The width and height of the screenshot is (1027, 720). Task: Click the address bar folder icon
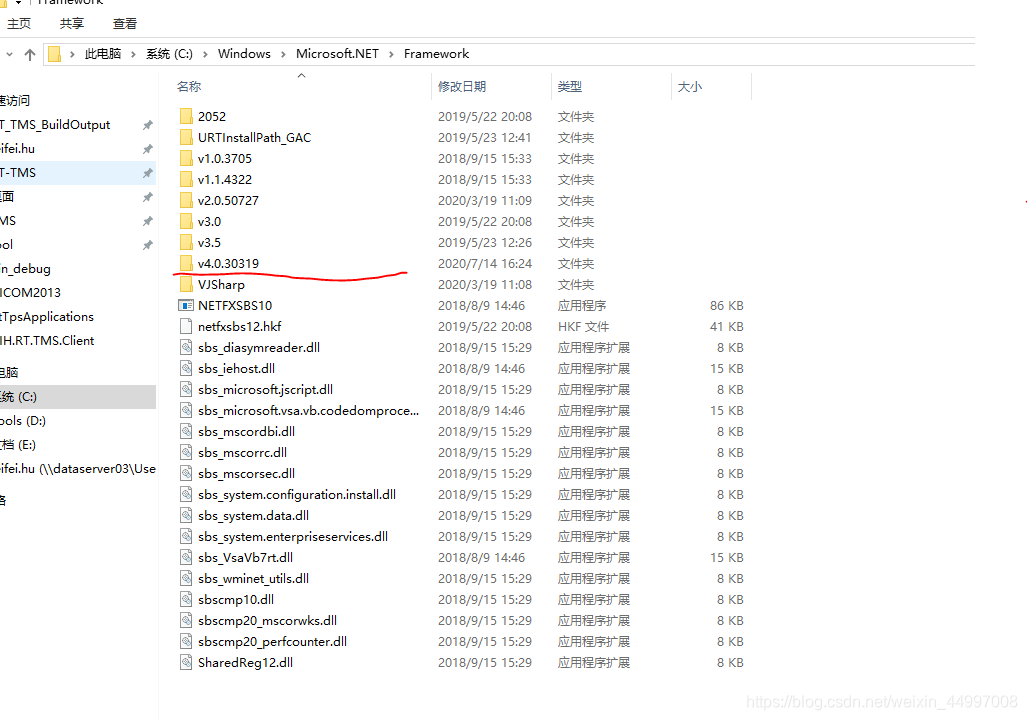[55, 54]
